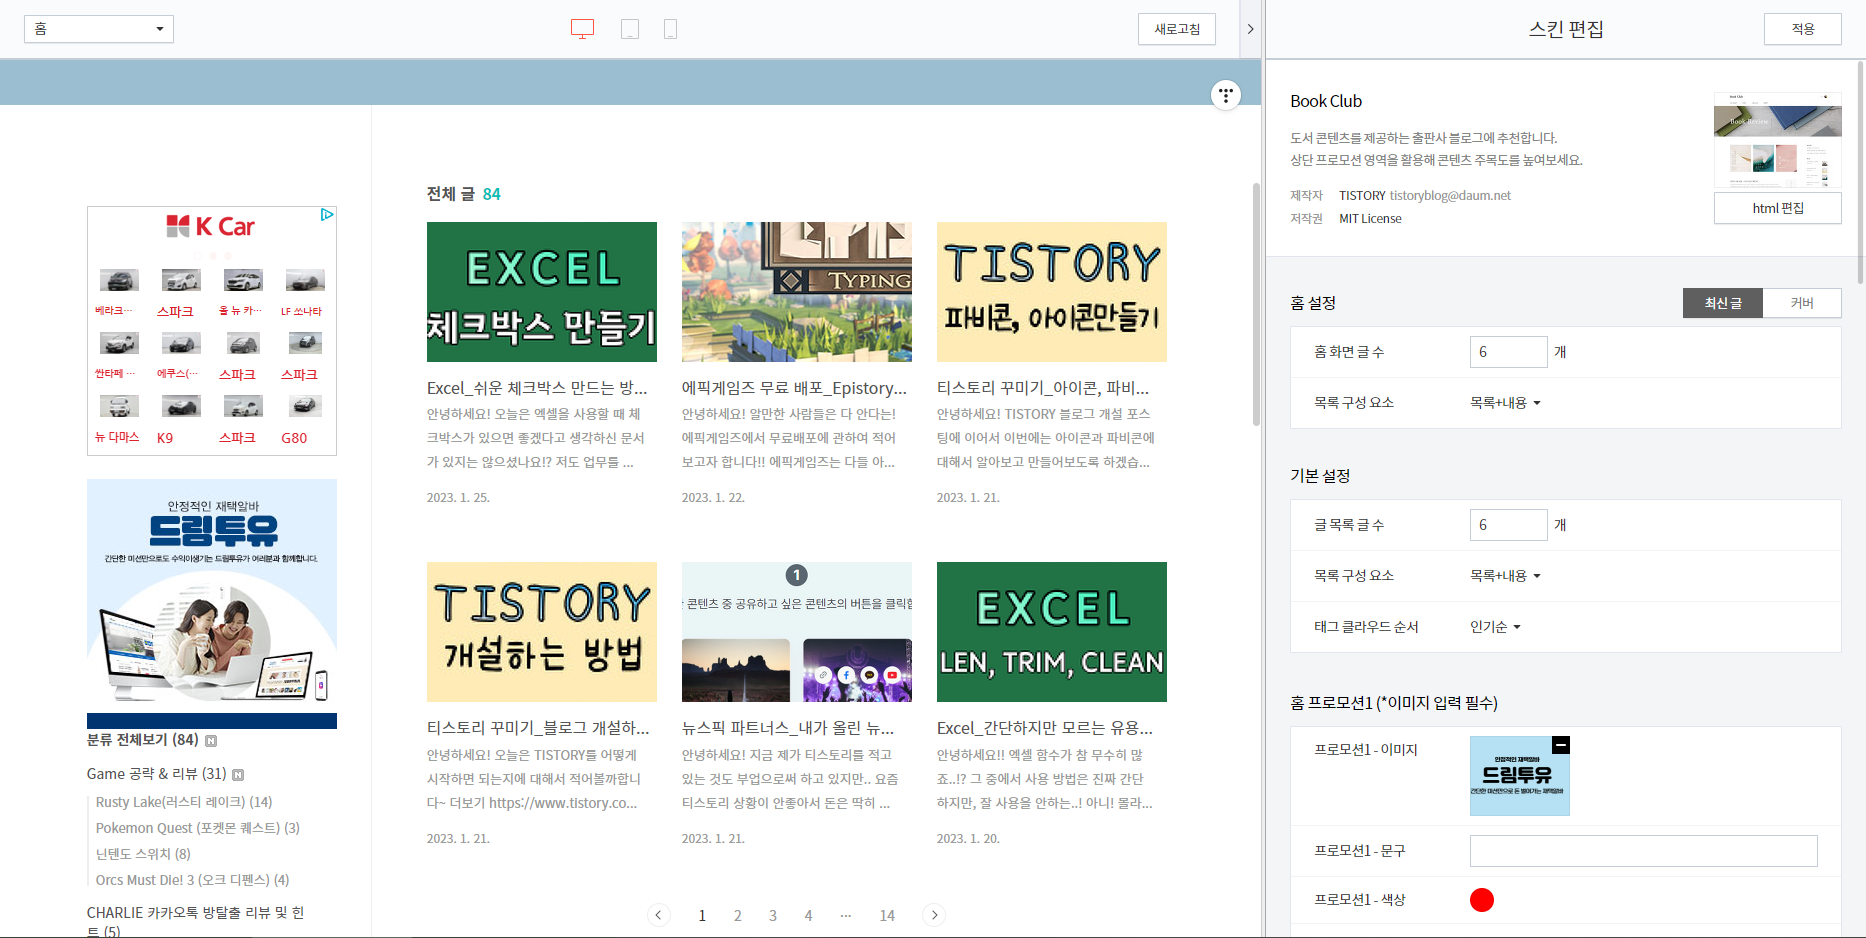The height and width of the screenshot is (938, 1866).
Task: Click the 적용 button
Action: click(x=1803, y=29)
